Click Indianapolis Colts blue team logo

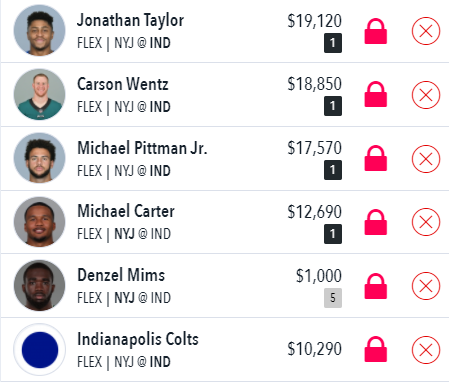pos(40,350)
